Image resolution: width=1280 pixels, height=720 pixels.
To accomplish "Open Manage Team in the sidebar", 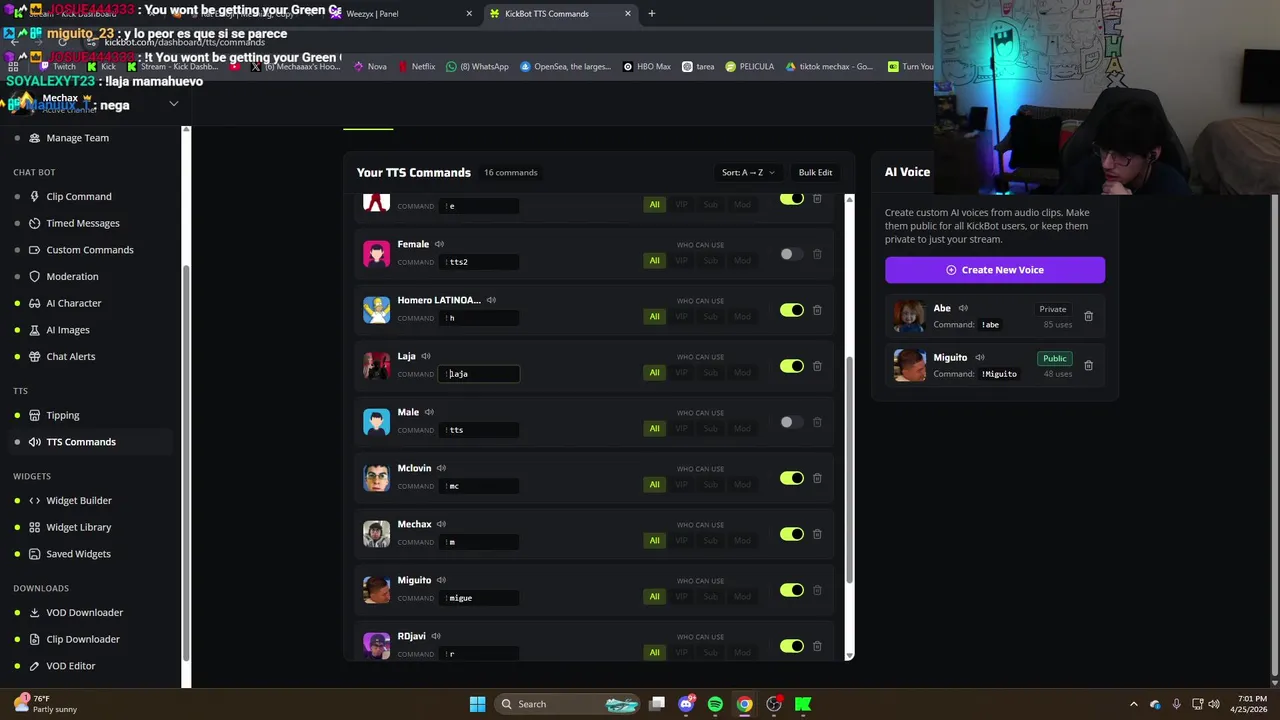I will [x=78, y=138].
